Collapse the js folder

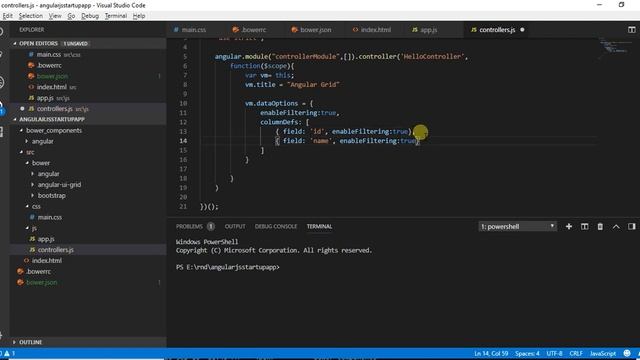tap(27, 228)
